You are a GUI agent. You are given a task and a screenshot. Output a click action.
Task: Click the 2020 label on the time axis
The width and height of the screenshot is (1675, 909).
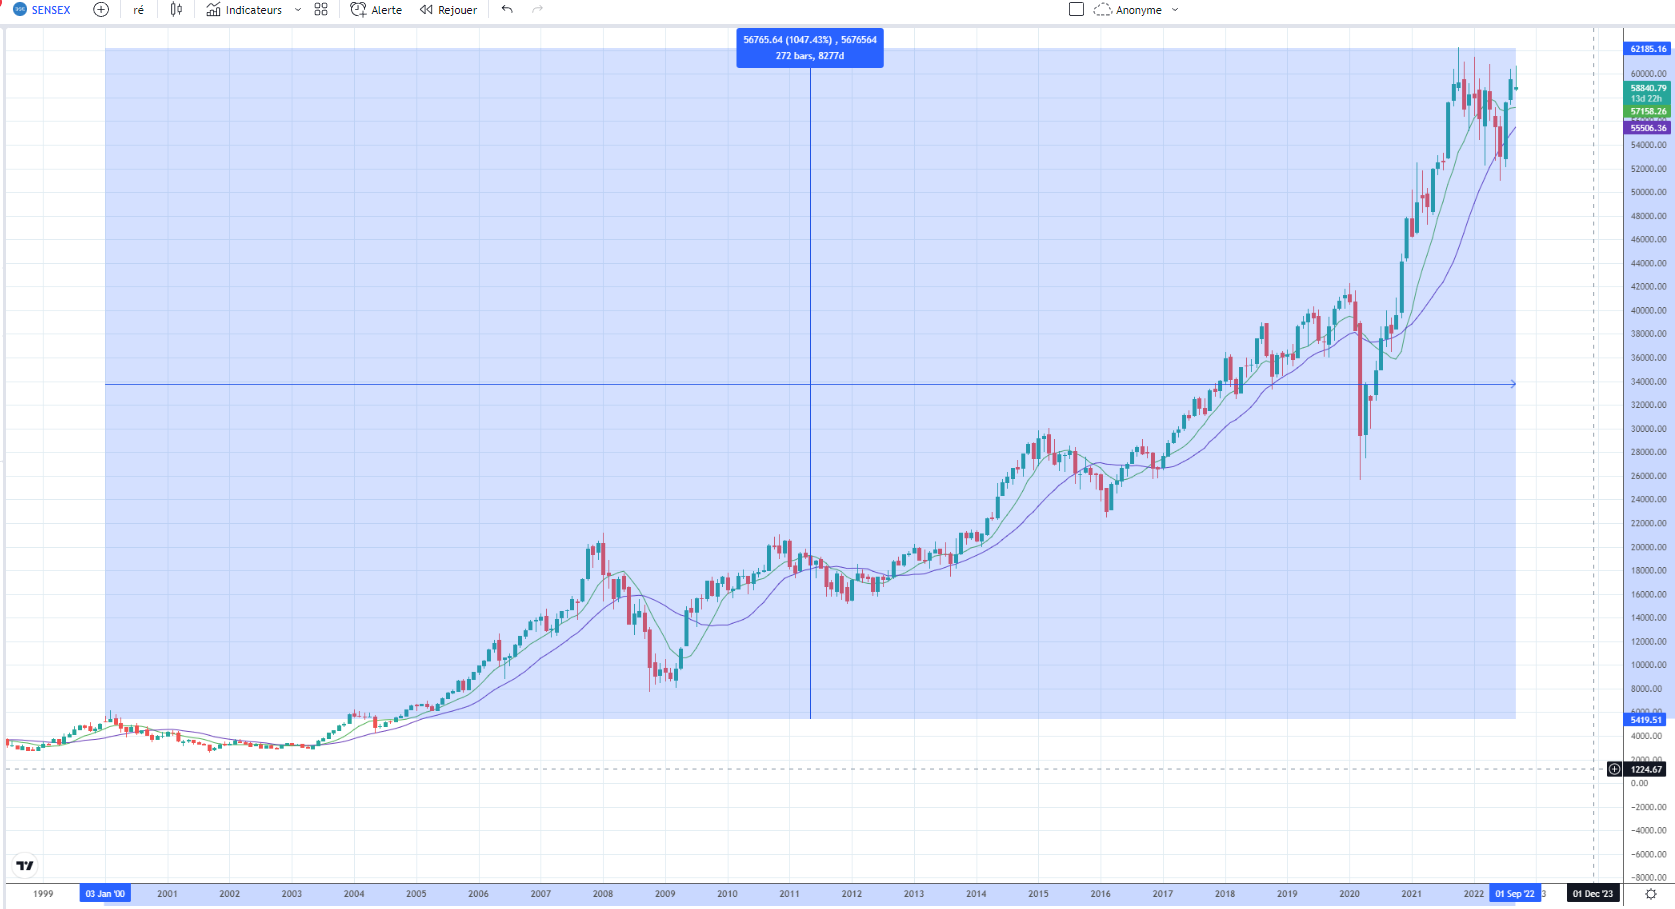1349,894
